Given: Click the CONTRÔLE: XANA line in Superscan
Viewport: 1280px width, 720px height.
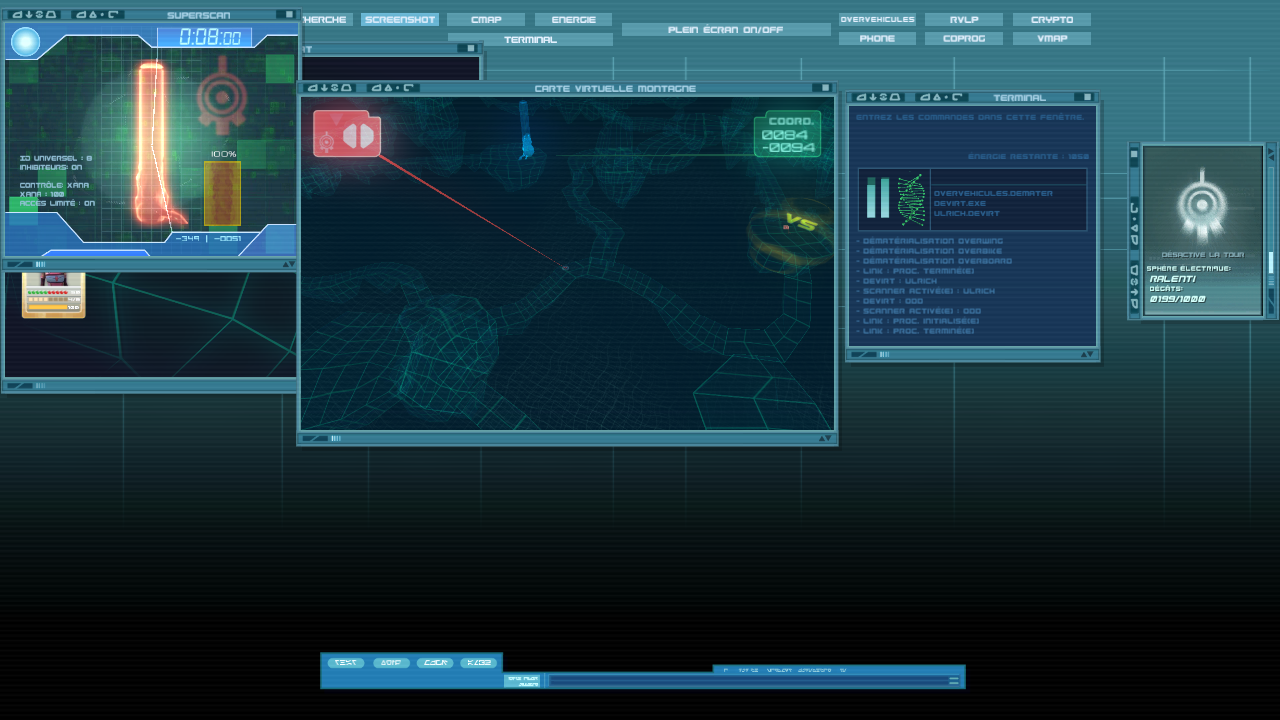Looking at the screenshot, I should [54, 185].
